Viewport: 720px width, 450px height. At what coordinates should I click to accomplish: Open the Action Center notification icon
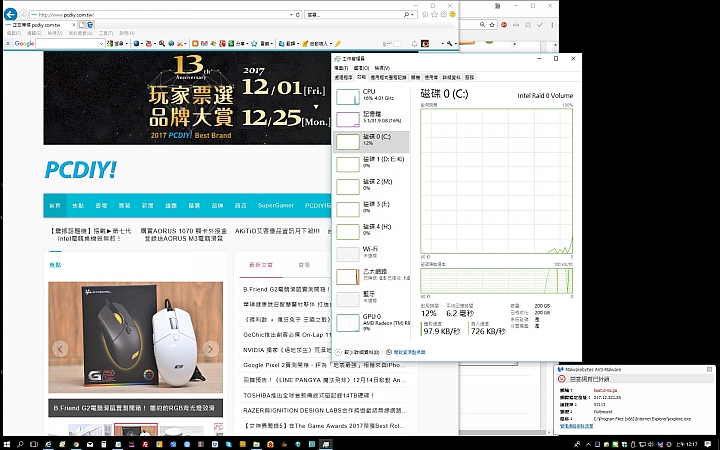(x=710, y=444)
